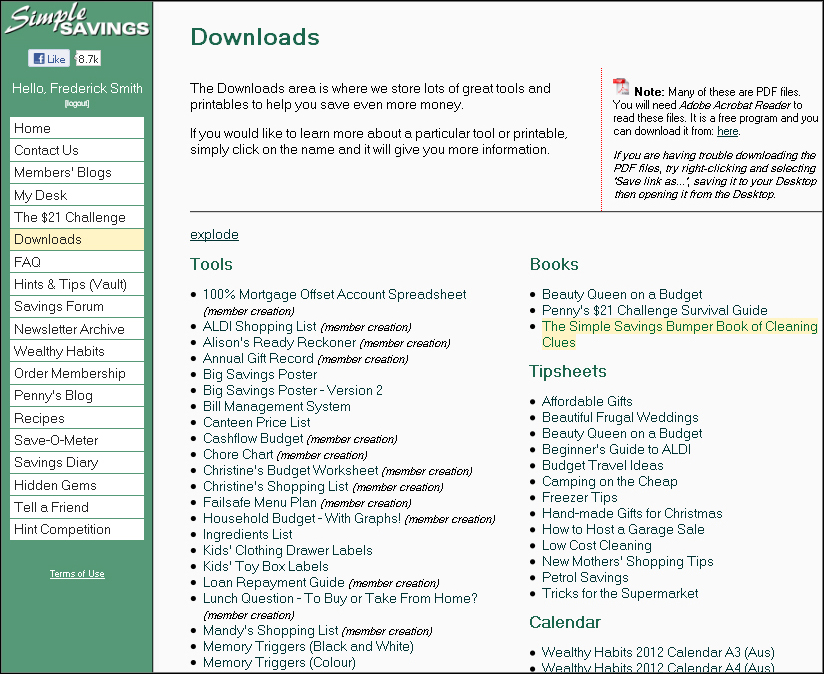Open Simple Savings Bumper Book of Cleaning Clues
Viewport: 824px width, 674px height.
click(x=679, y=334)
